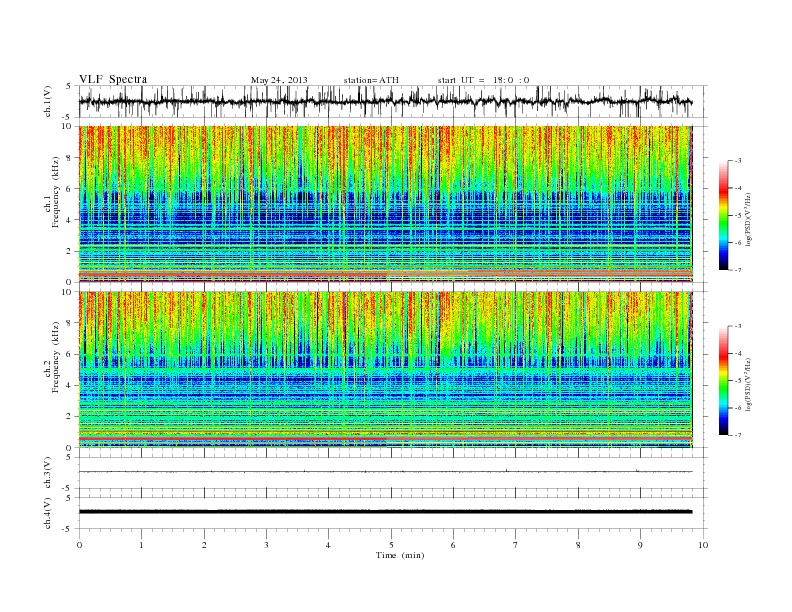The width and height of the screenshot is (792, 612).
Task: Click the ch.2 Frequency (kHz) axis label
Action: pyautogui.click(x=52, y=356)
